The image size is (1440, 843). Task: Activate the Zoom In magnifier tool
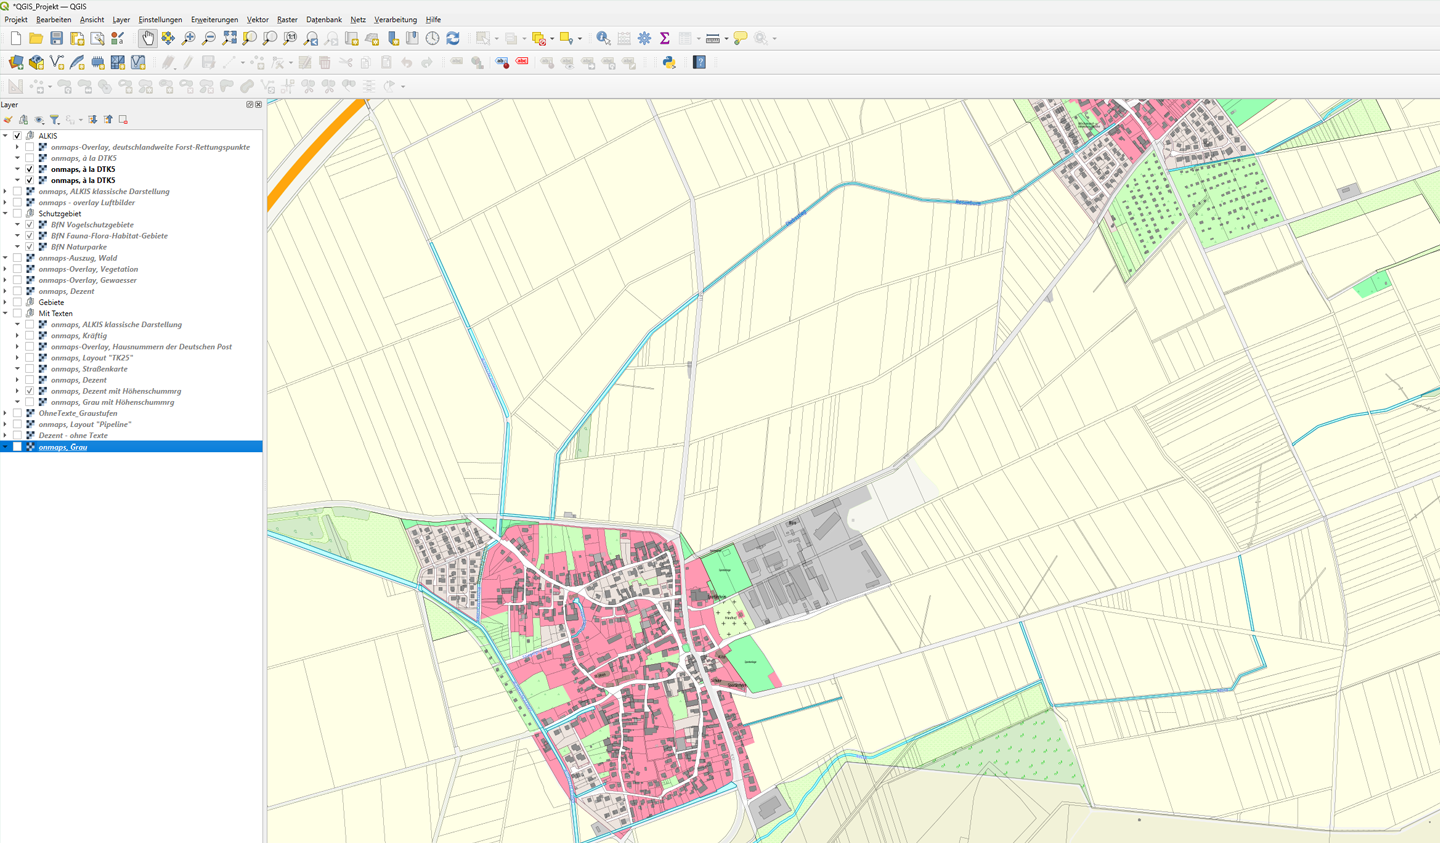188,38
